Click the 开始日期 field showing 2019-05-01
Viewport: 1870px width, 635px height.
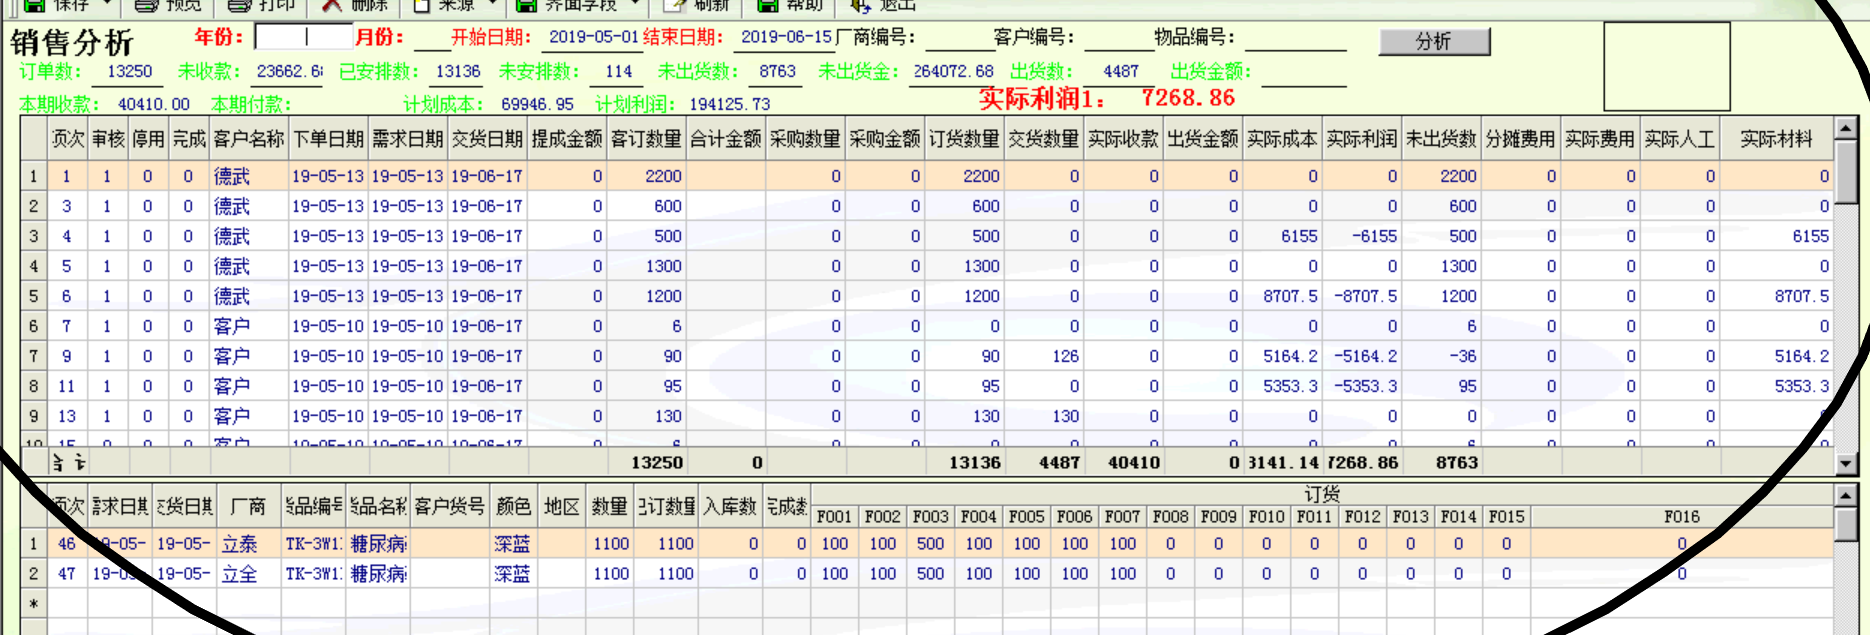pos(592,38)
